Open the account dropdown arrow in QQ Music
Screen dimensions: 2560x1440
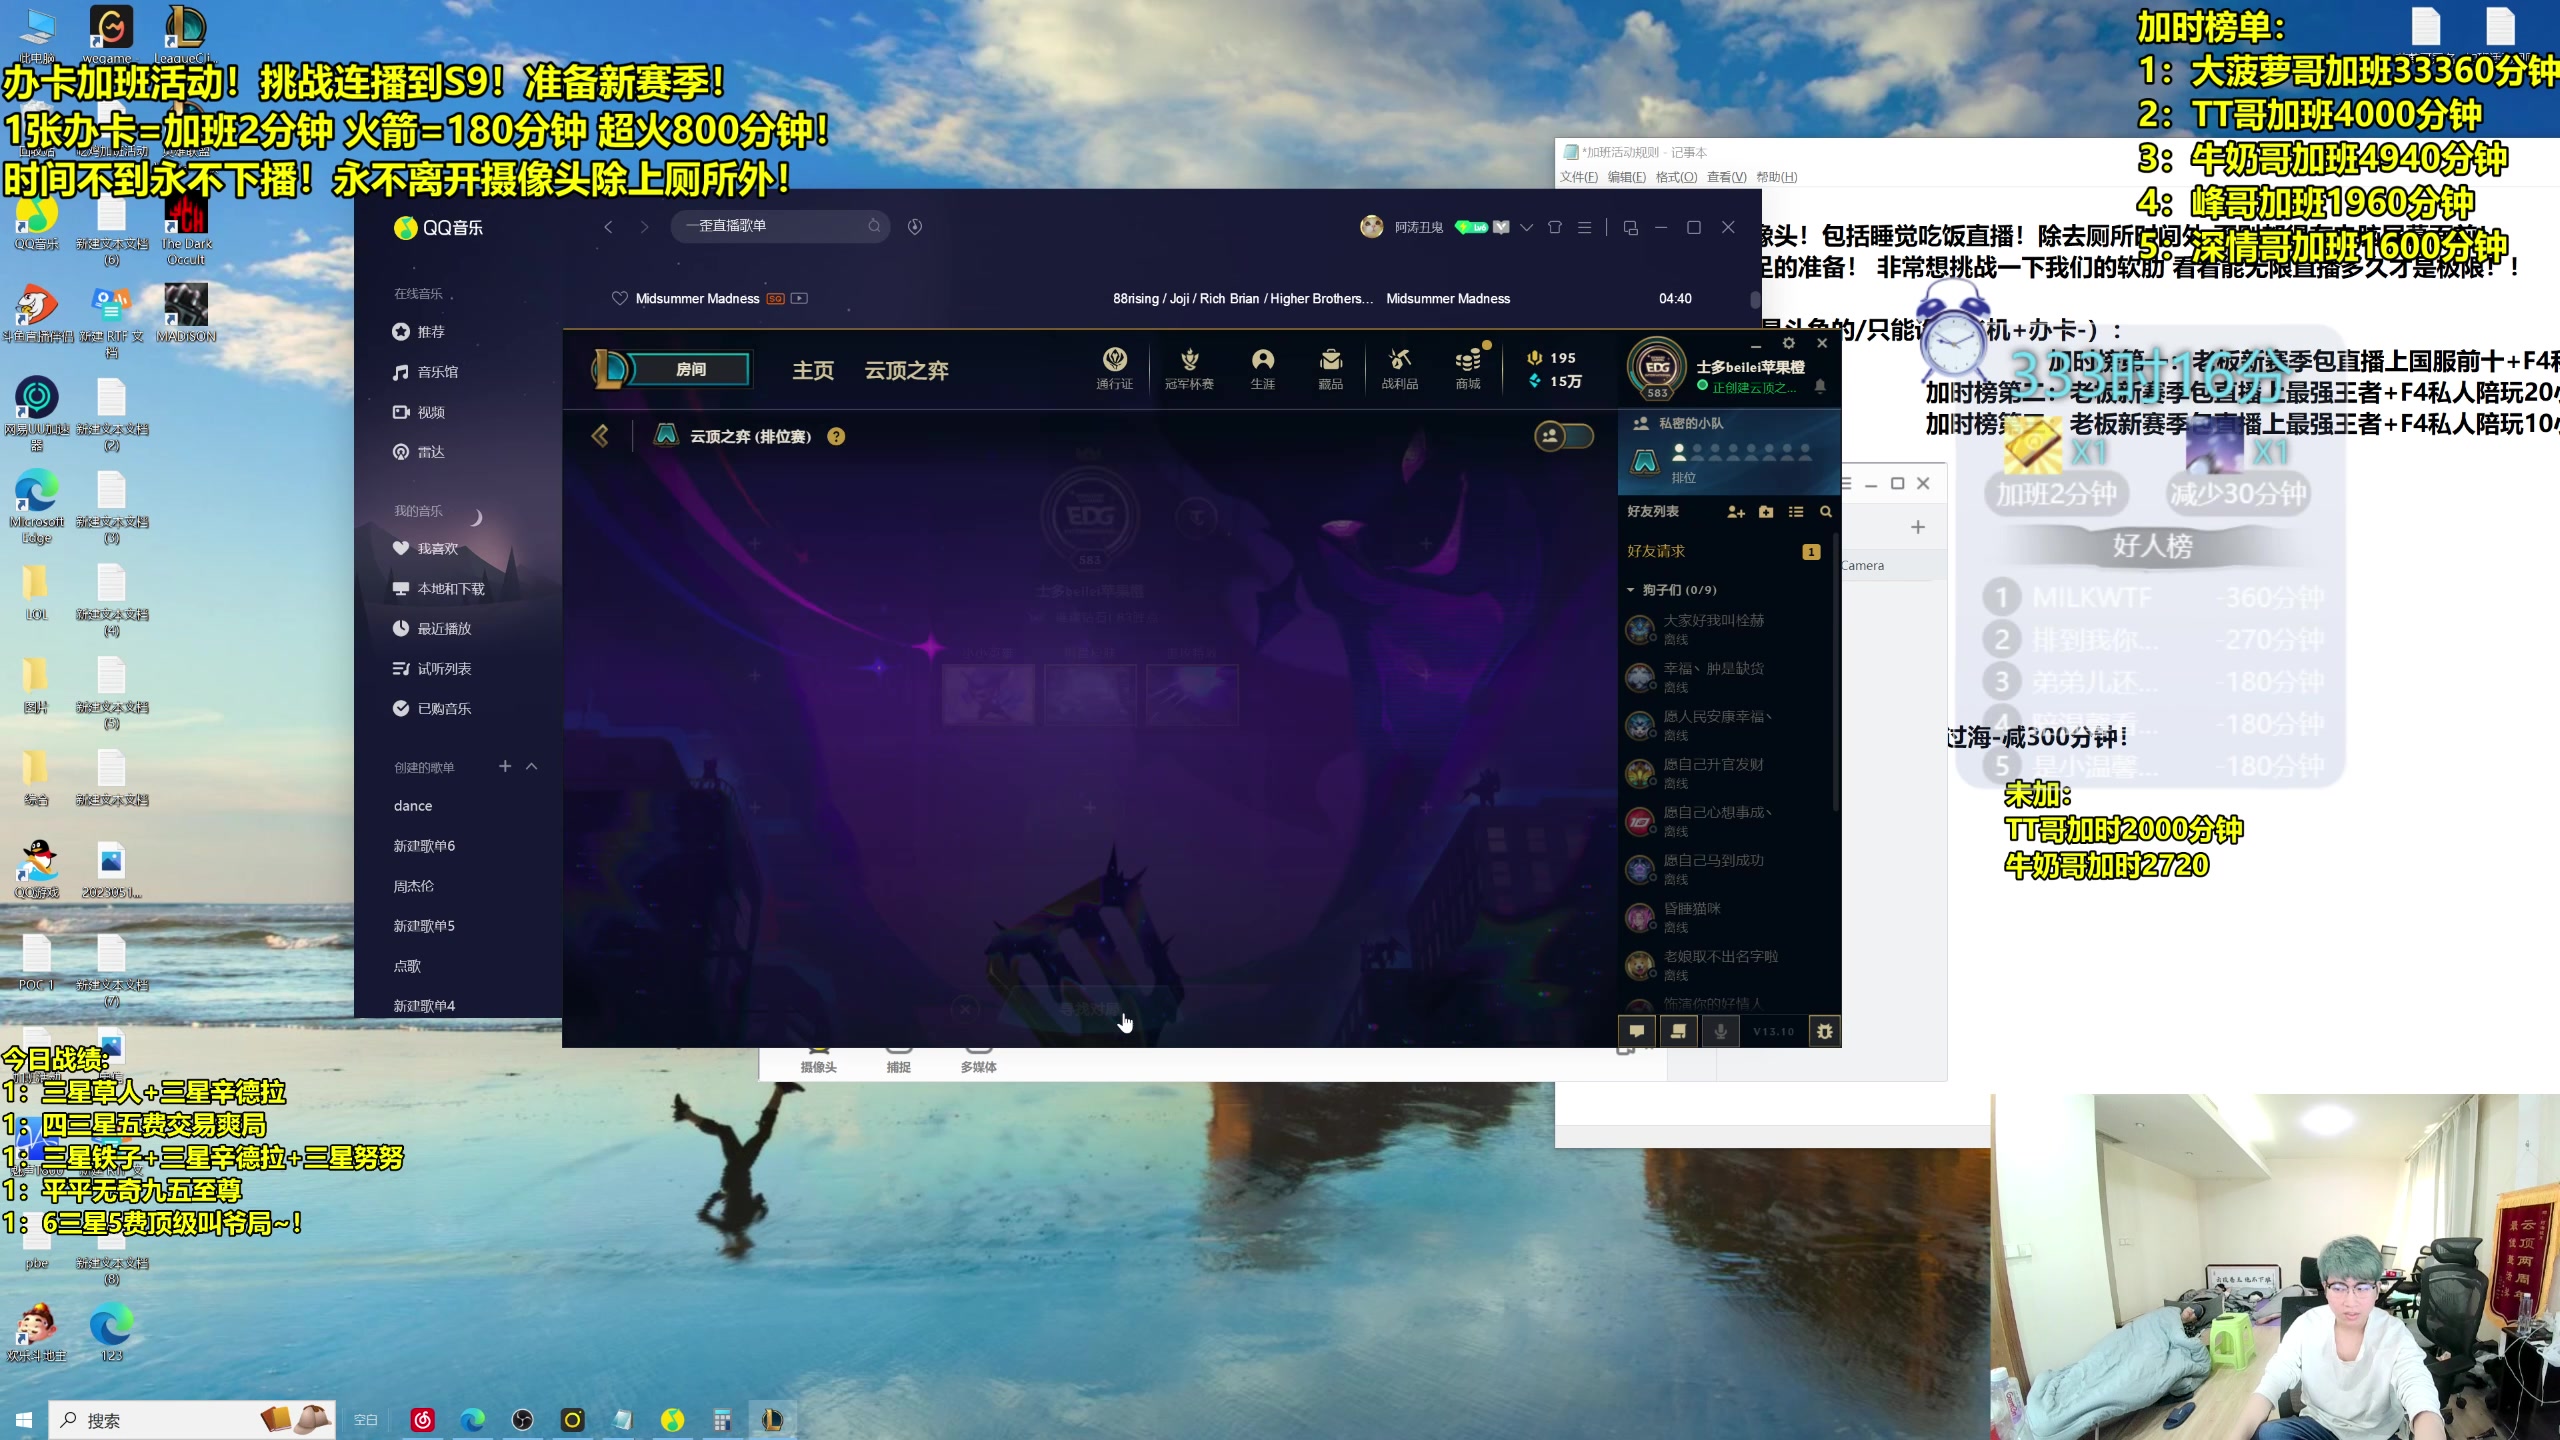pos(1526,227)
